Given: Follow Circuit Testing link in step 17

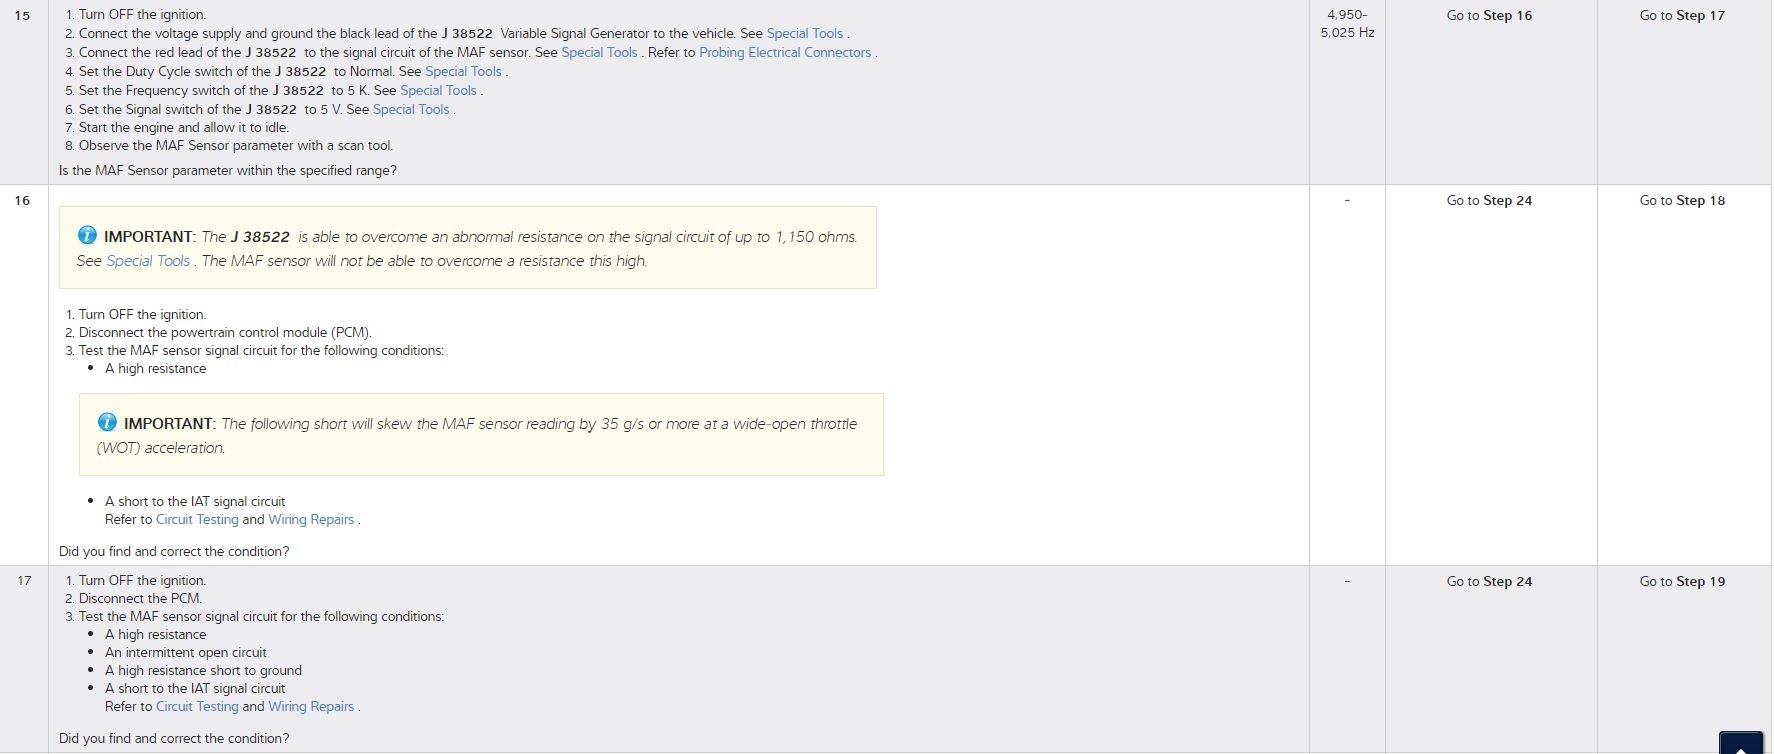Looking at the screenshot, I should (197, 706).
